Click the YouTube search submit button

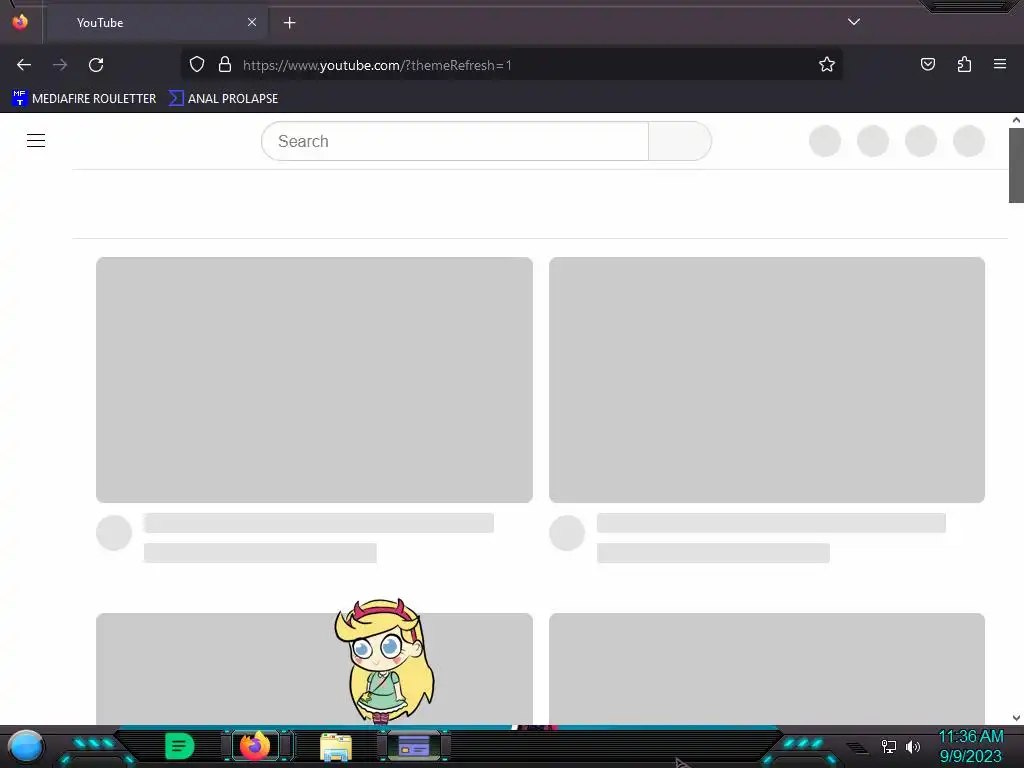tap(680, 141)
